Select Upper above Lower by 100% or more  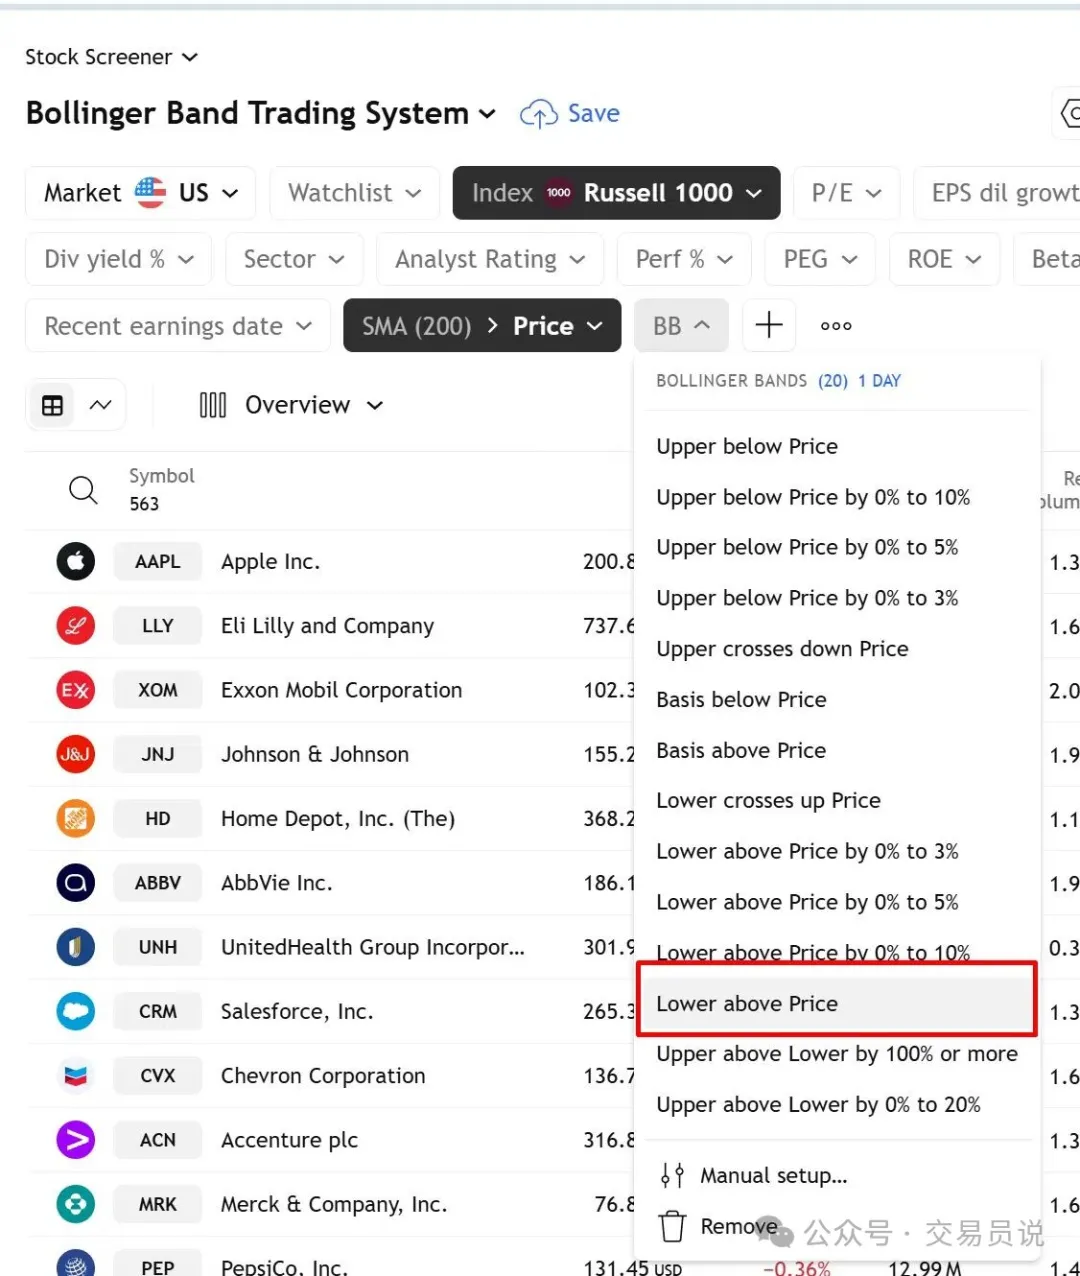[837, 1054]
